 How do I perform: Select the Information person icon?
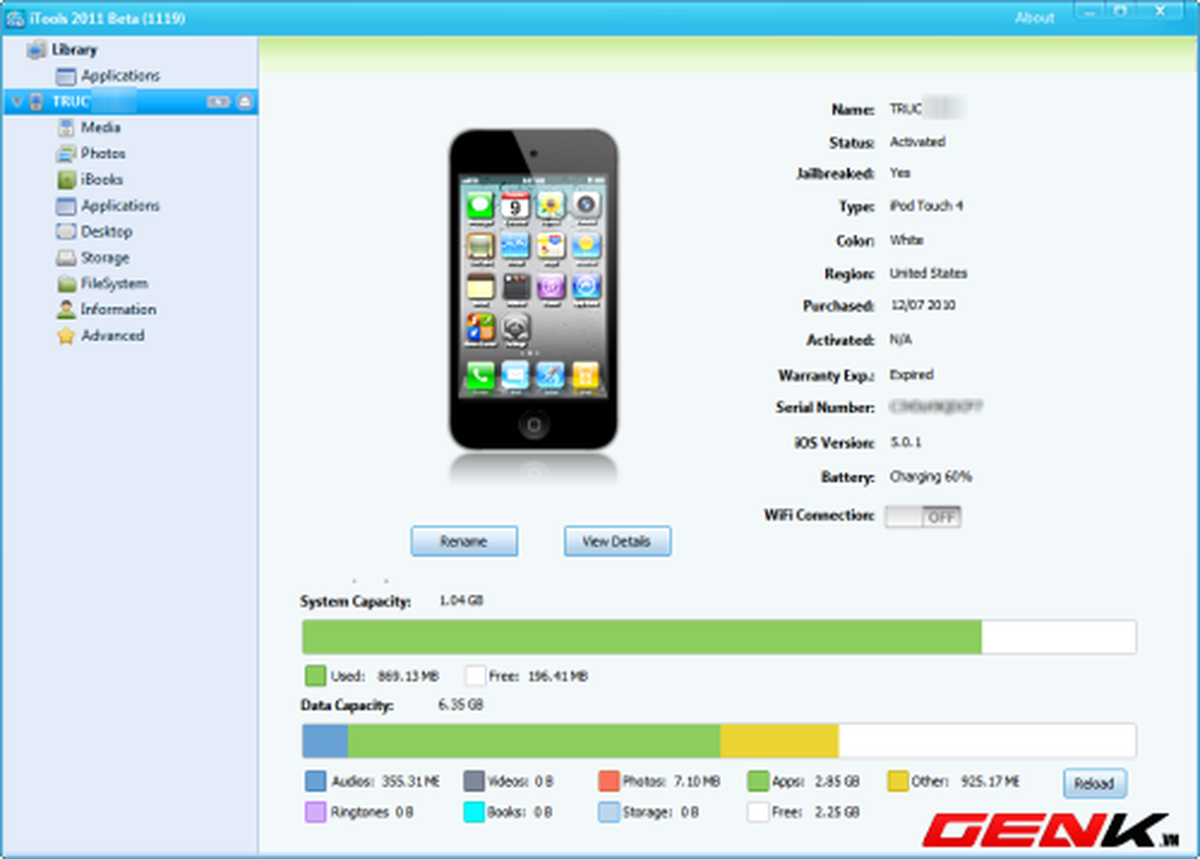click(x=66, y=310)
